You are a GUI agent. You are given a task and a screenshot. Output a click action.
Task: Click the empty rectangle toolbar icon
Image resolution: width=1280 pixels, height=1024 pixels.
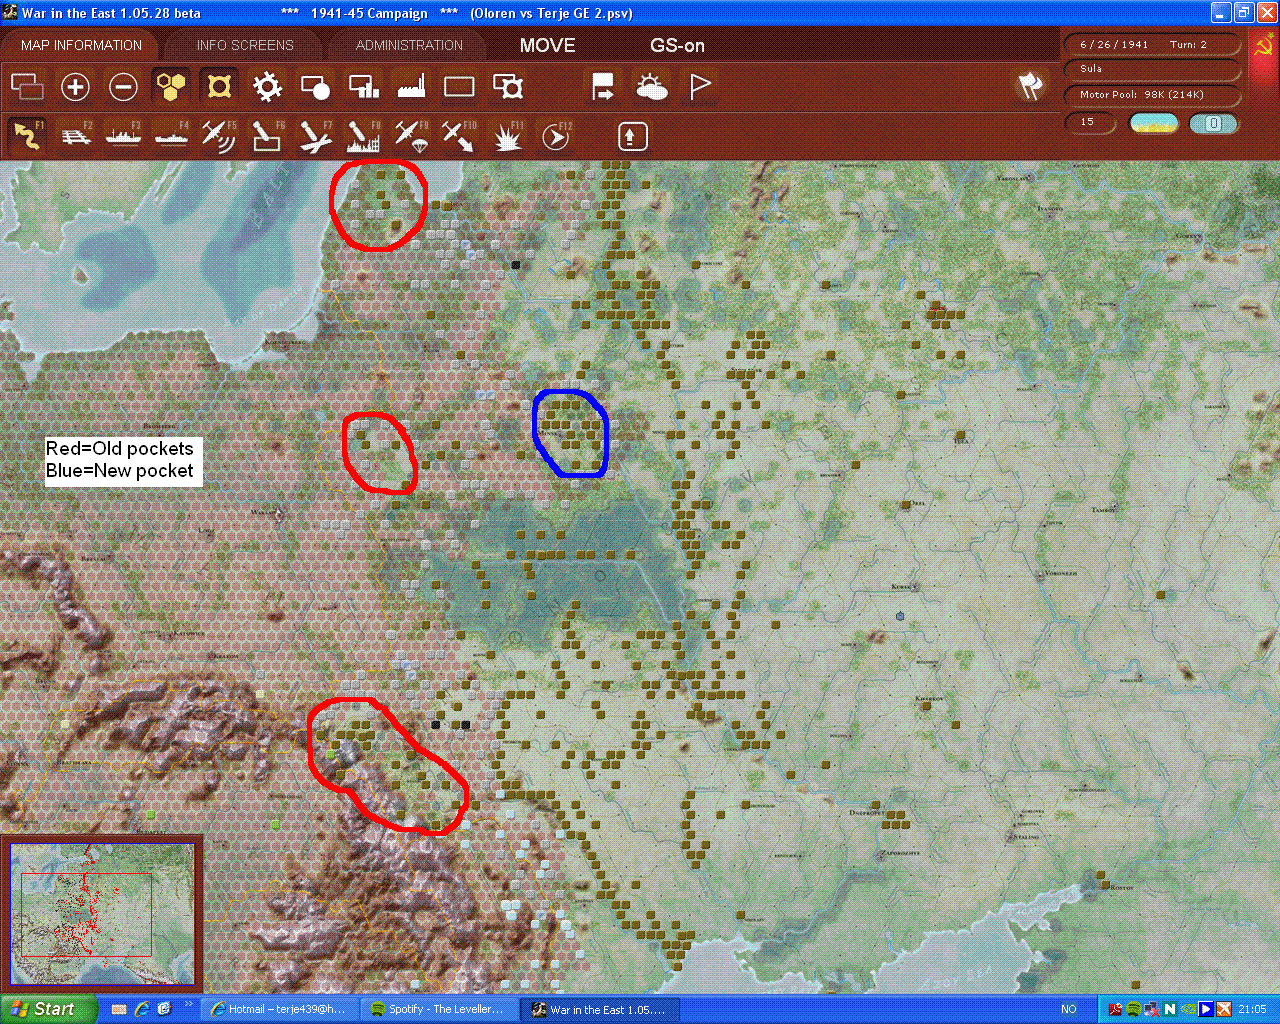click(459, 87)
